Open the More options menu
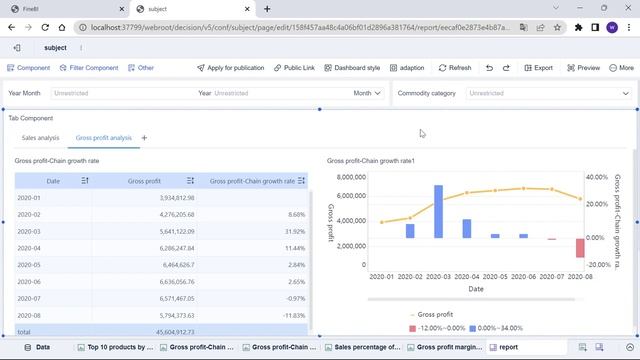Viewport: 640px width, 360px height. coord(622,68)
